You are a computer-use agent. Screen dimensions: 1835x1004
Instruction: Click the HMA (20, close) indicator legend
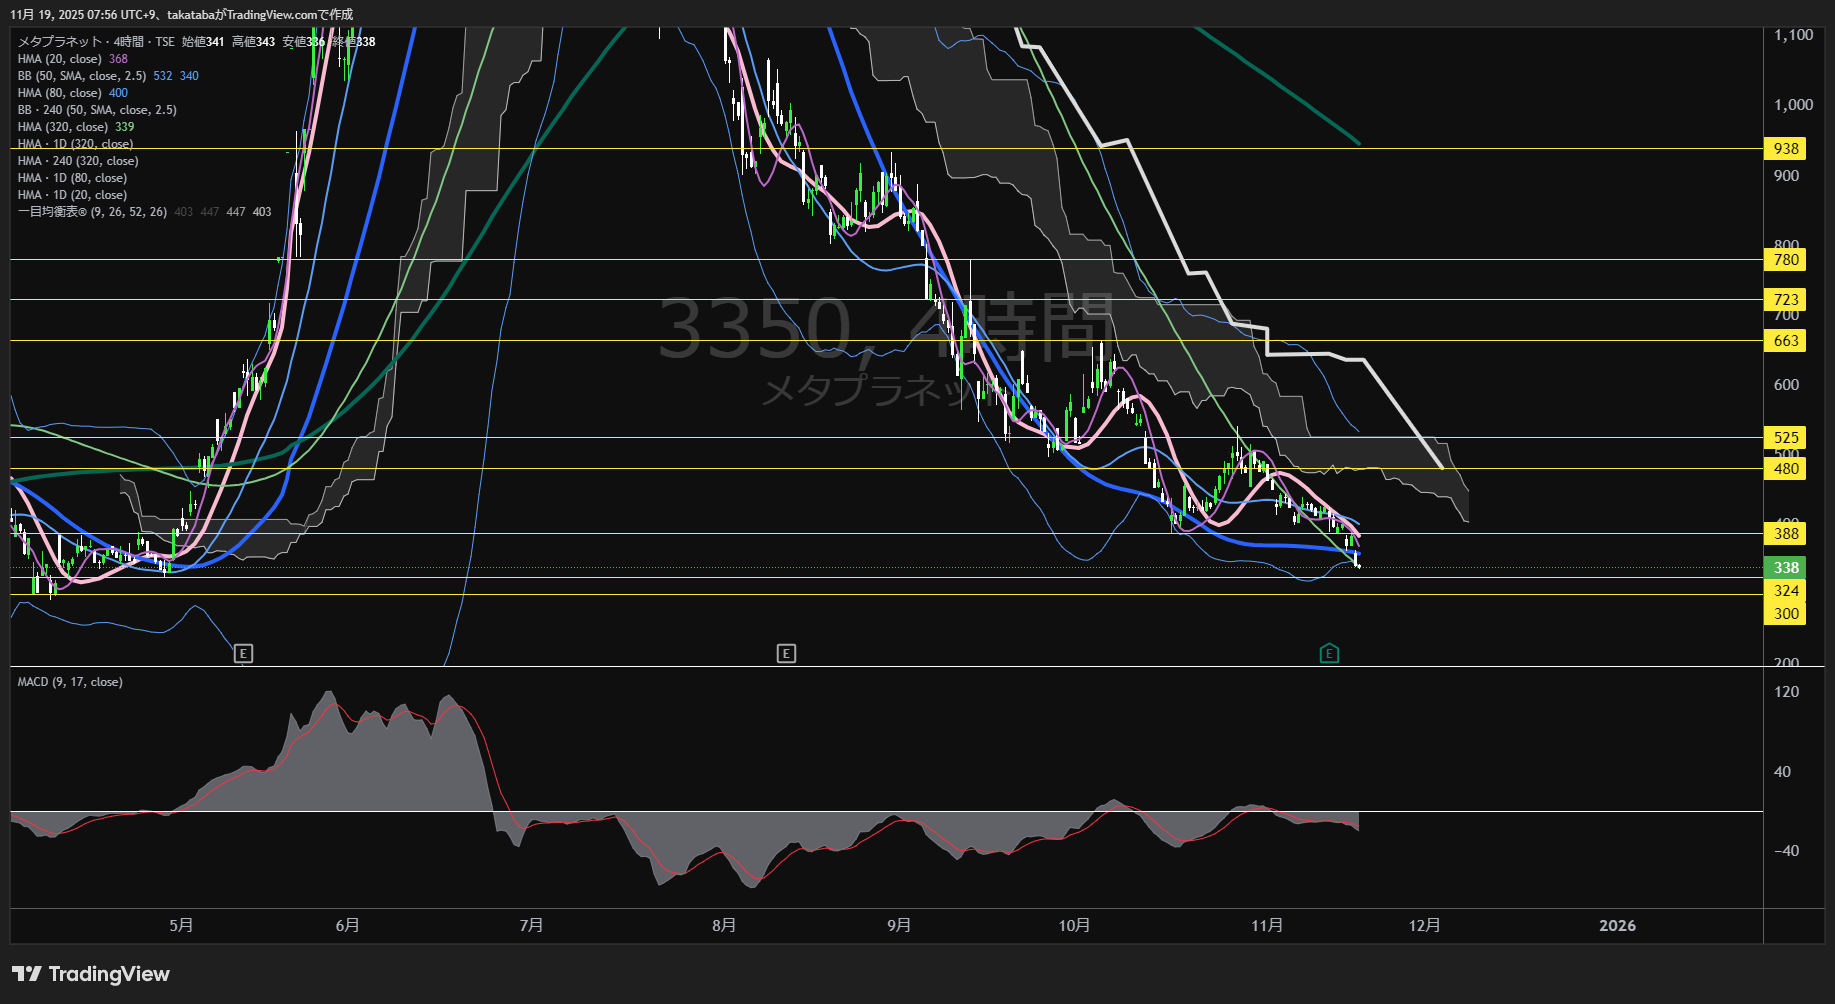tap(60, 59)
